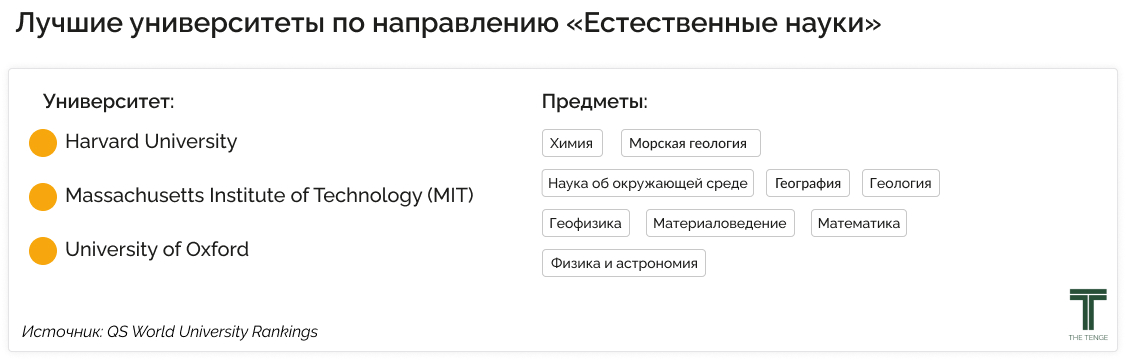The image size is (1126, 360).
Task: Choose the Геофизика subject tag
Action: pos(586,223)
